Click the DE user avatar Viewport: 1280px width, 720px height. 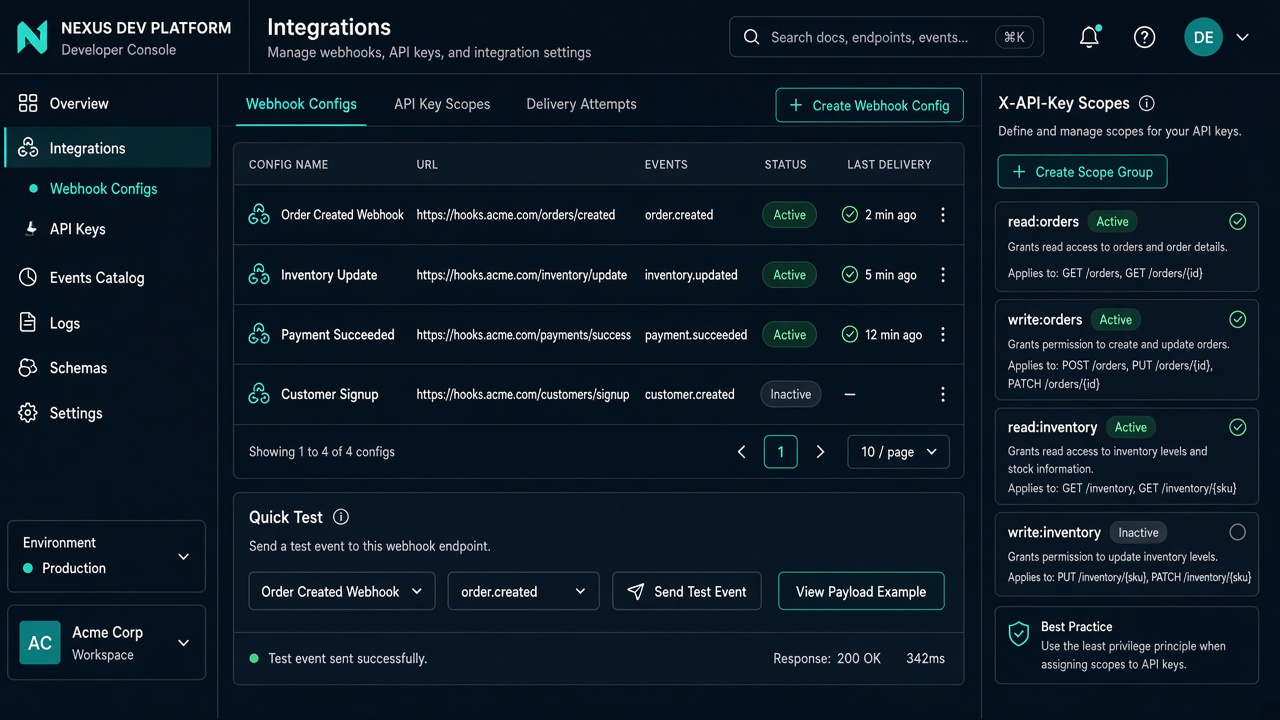pos(1203,37)
